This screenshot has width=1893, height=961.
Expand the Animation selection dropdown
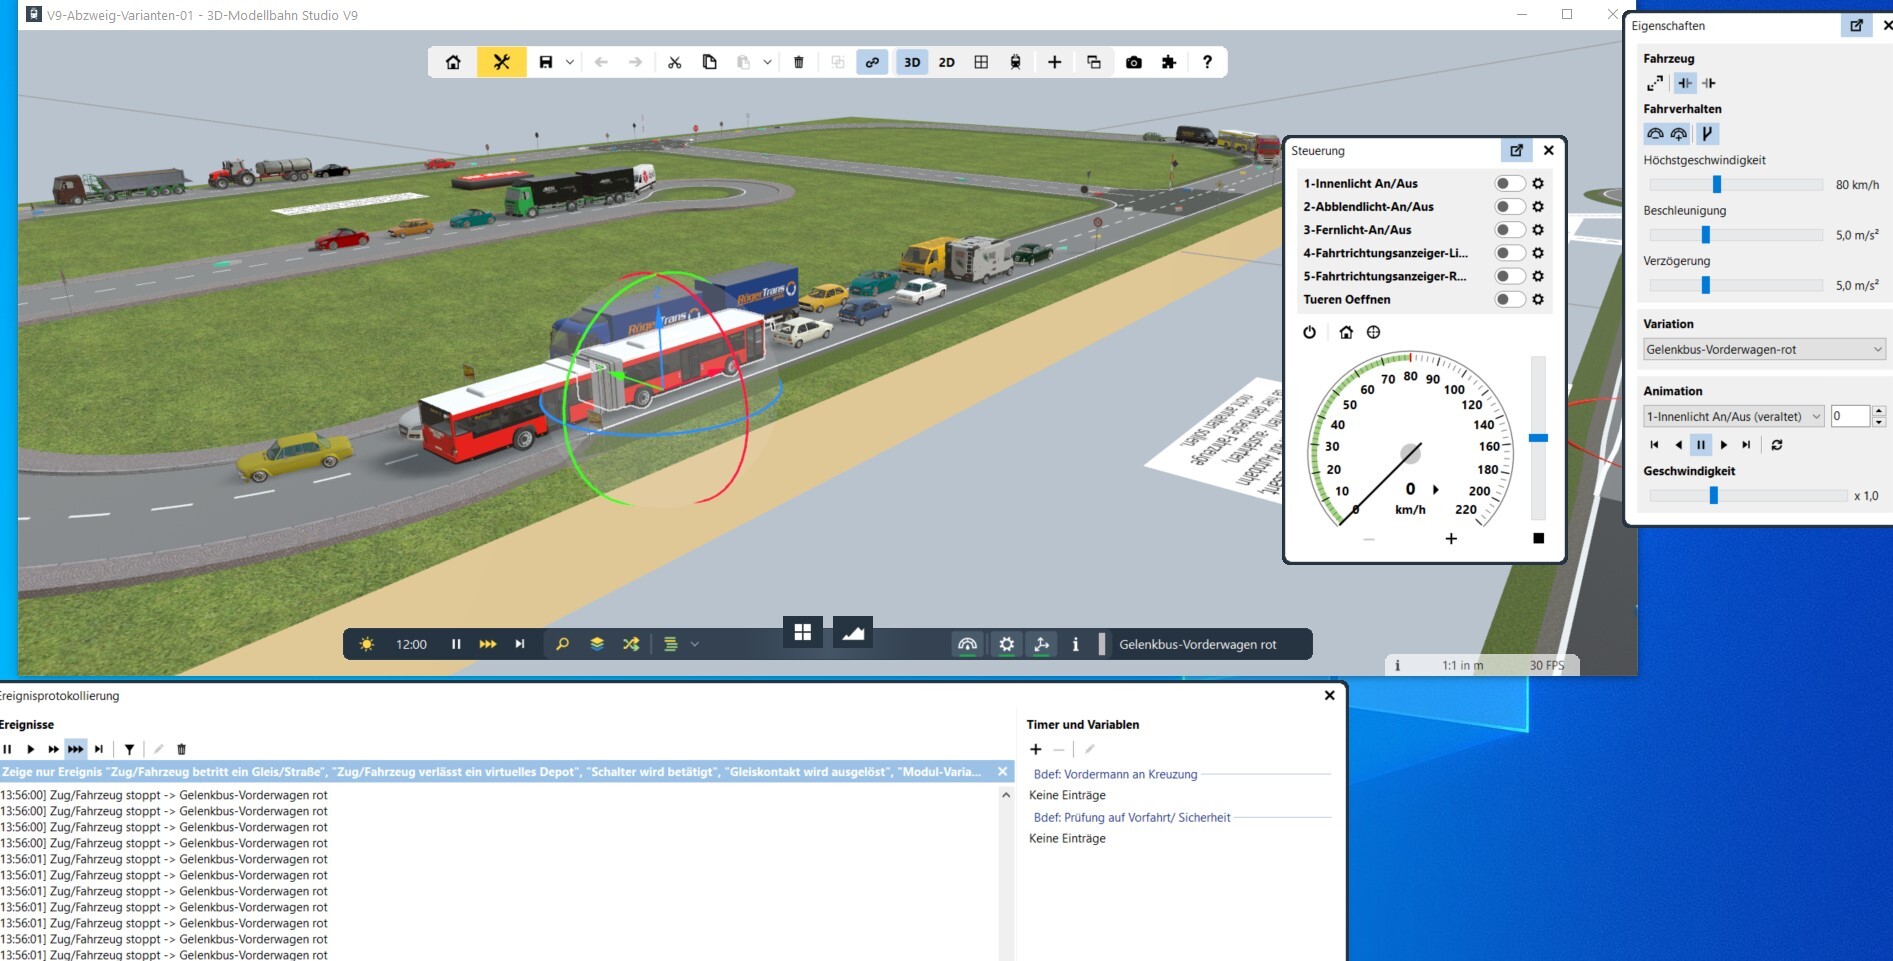click(1733, 416)
